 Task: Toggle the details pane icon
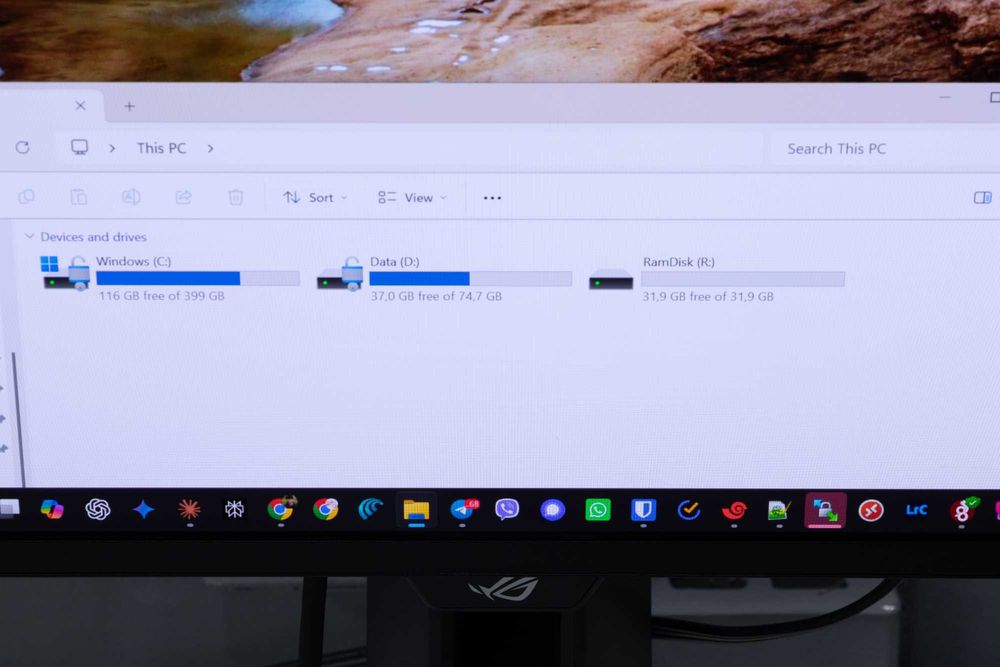click(983, 198)
